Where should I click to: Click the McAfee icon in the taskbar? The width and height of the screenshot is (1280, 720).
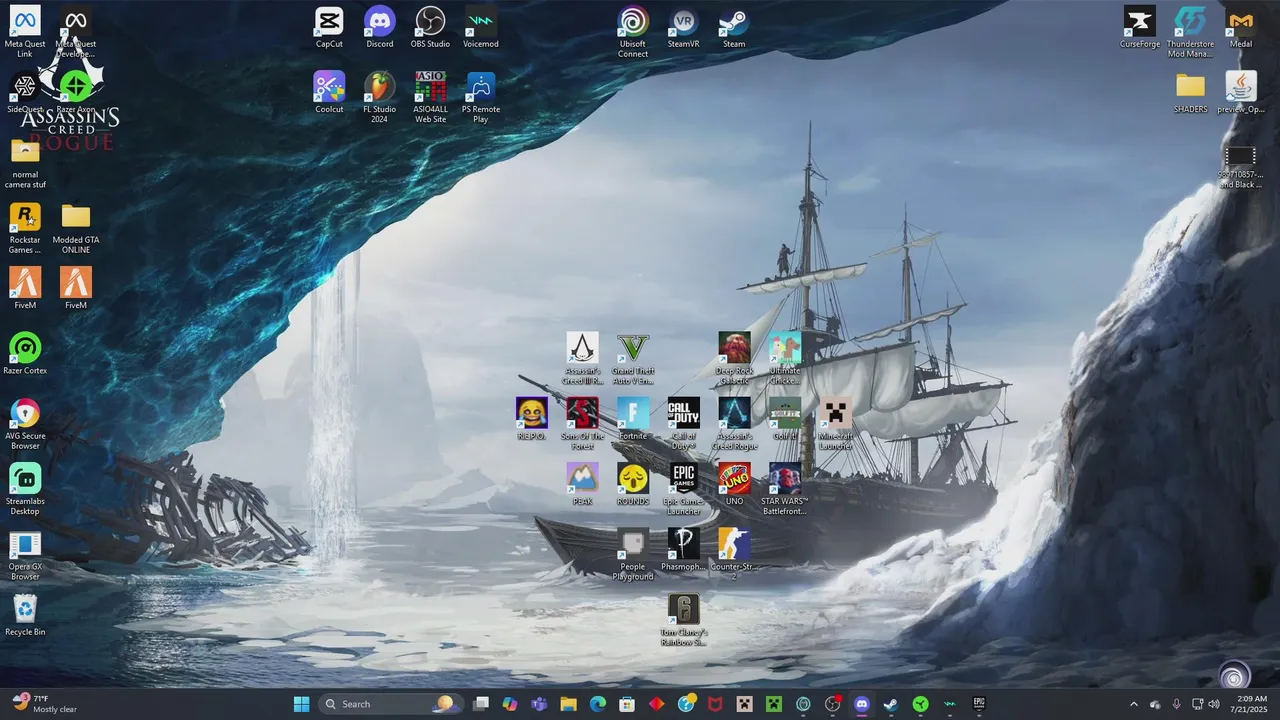click(x=715, y=704)
